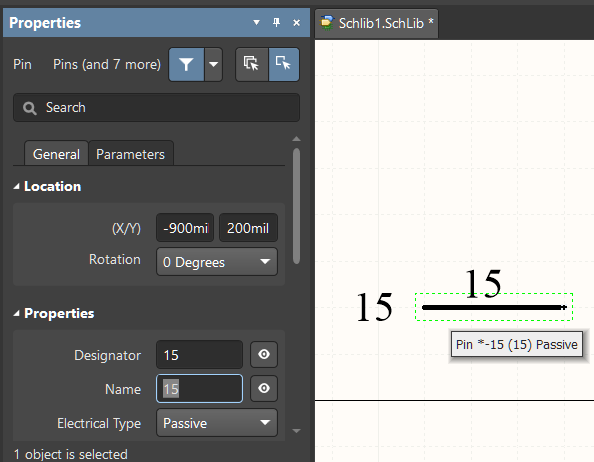The image size is (594, 462).
Task: Click the Pins (and 7 more) label
Action: [x=107, y=64]
